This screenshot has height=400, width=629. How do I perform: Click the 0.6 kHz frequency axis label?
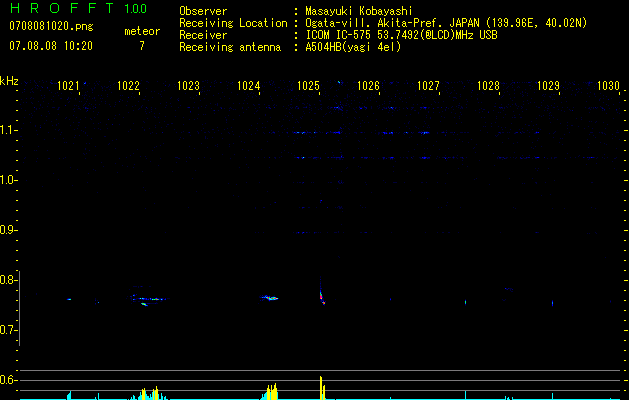click(8, 380)
